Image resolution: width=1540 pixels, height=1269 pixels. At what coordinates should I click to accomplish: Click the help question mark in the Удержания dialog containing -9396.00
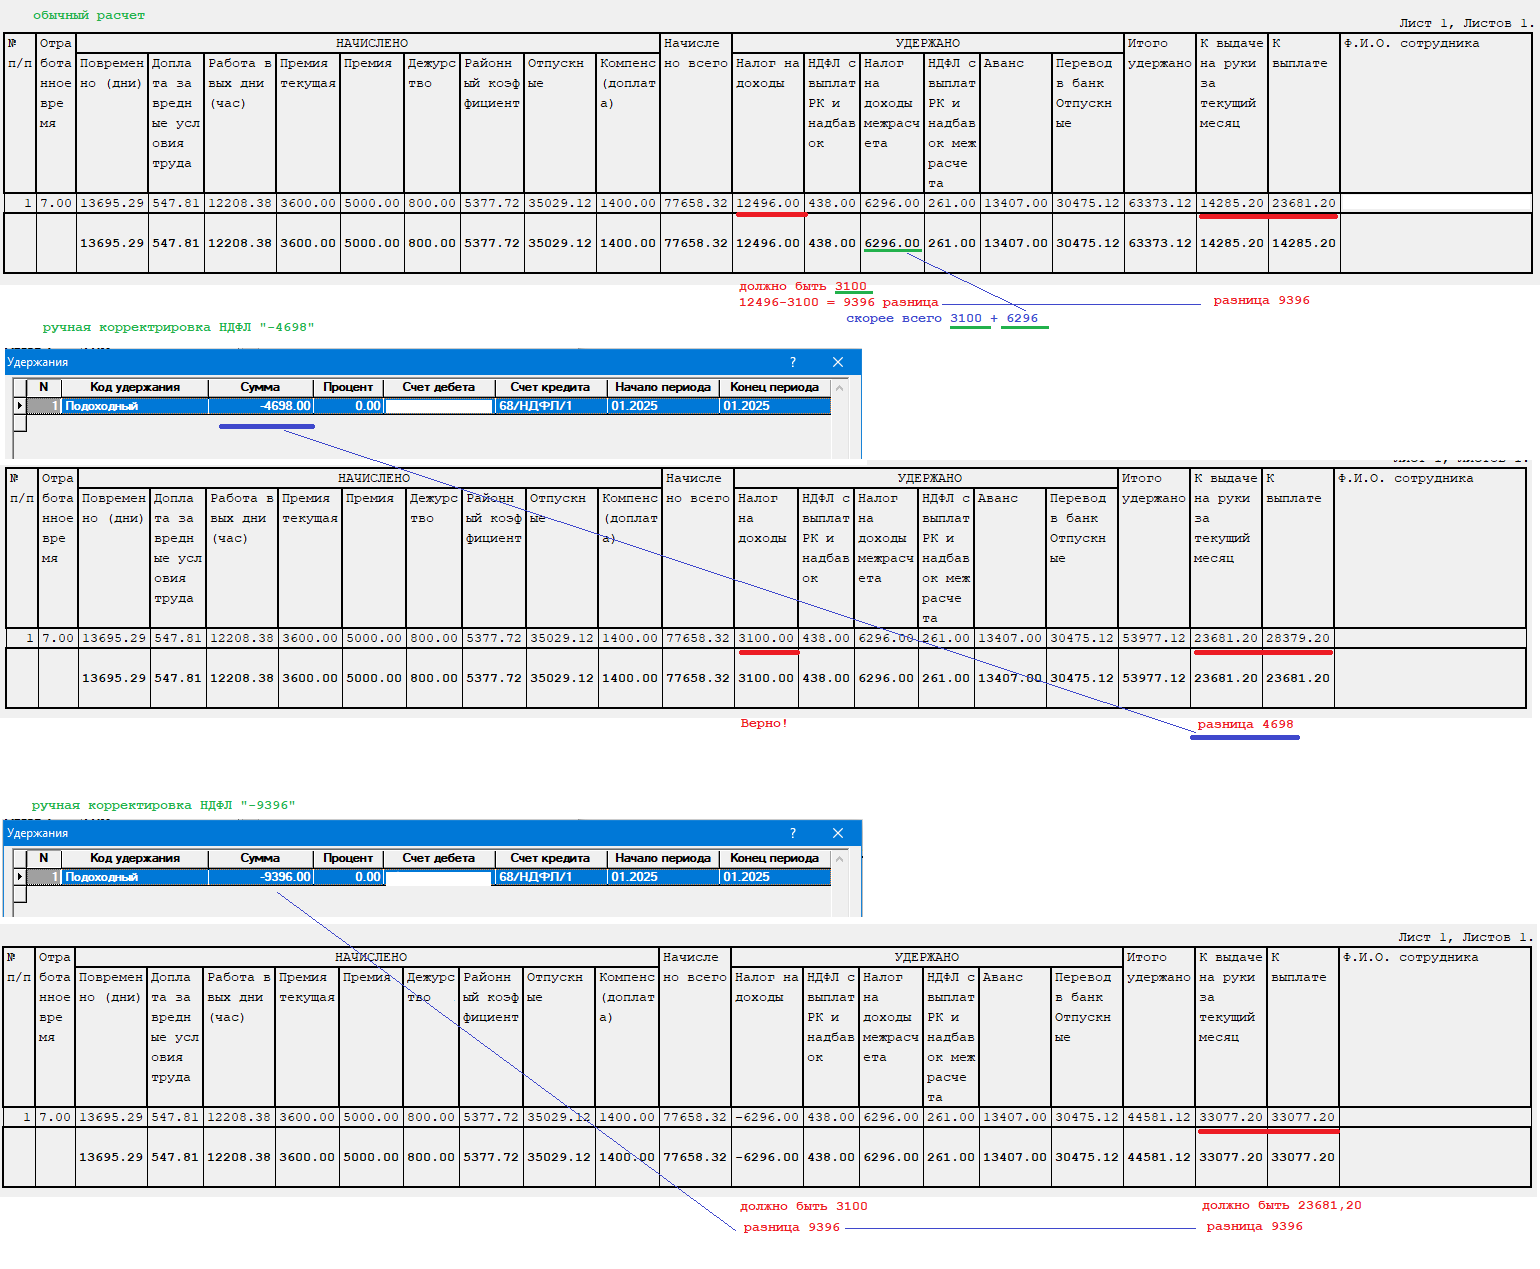point(793,833)
